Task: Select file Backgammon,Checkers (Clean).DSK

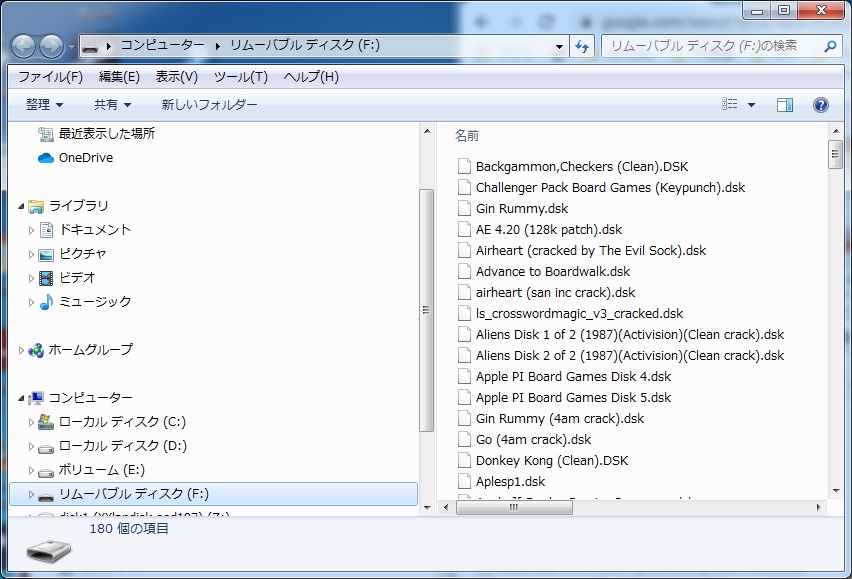Action: [582, 166]
